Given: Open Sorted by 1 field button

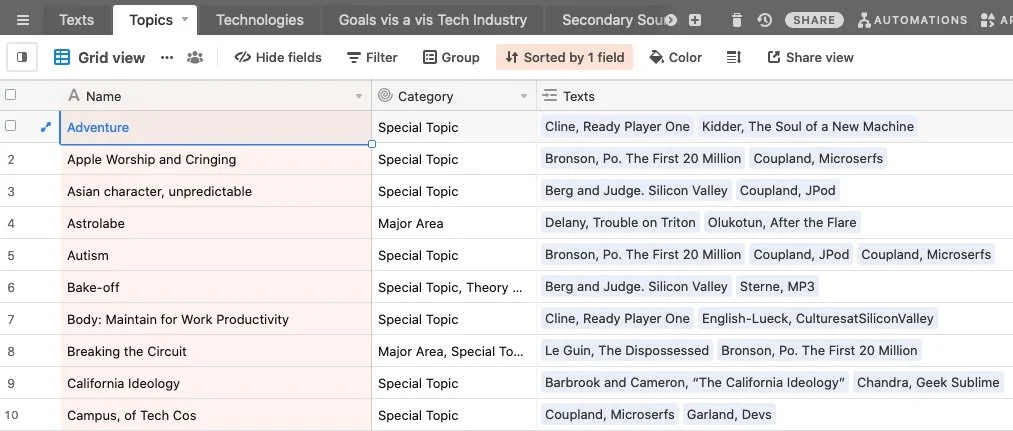Looking at the screenshot, I should point(565,58).
